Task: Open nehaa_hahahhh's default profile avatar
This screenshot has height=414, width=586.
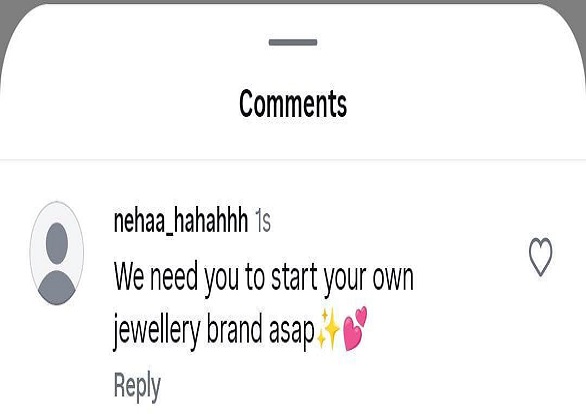Action: pos(57,253)
